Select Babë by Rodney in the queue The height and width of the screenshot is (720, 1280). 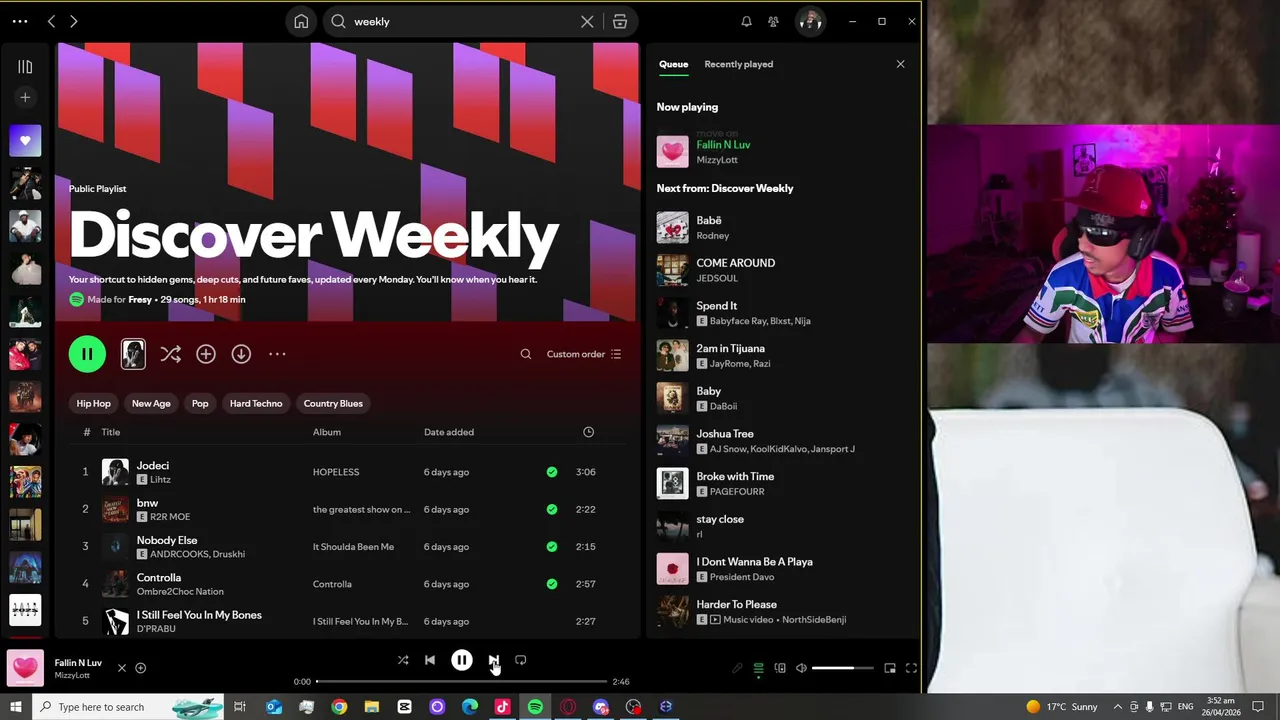[x=781, y=227]
